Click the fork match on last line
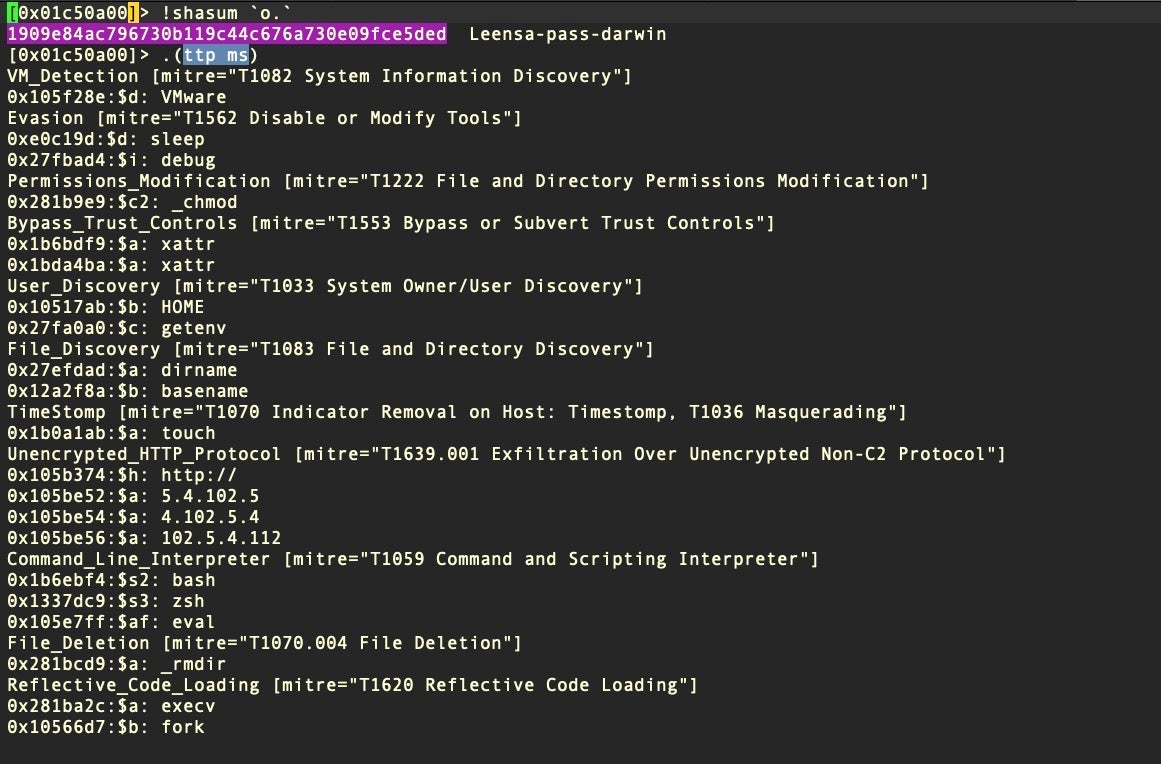Screen dimensions: 1161x764 (x=182, y=727)
